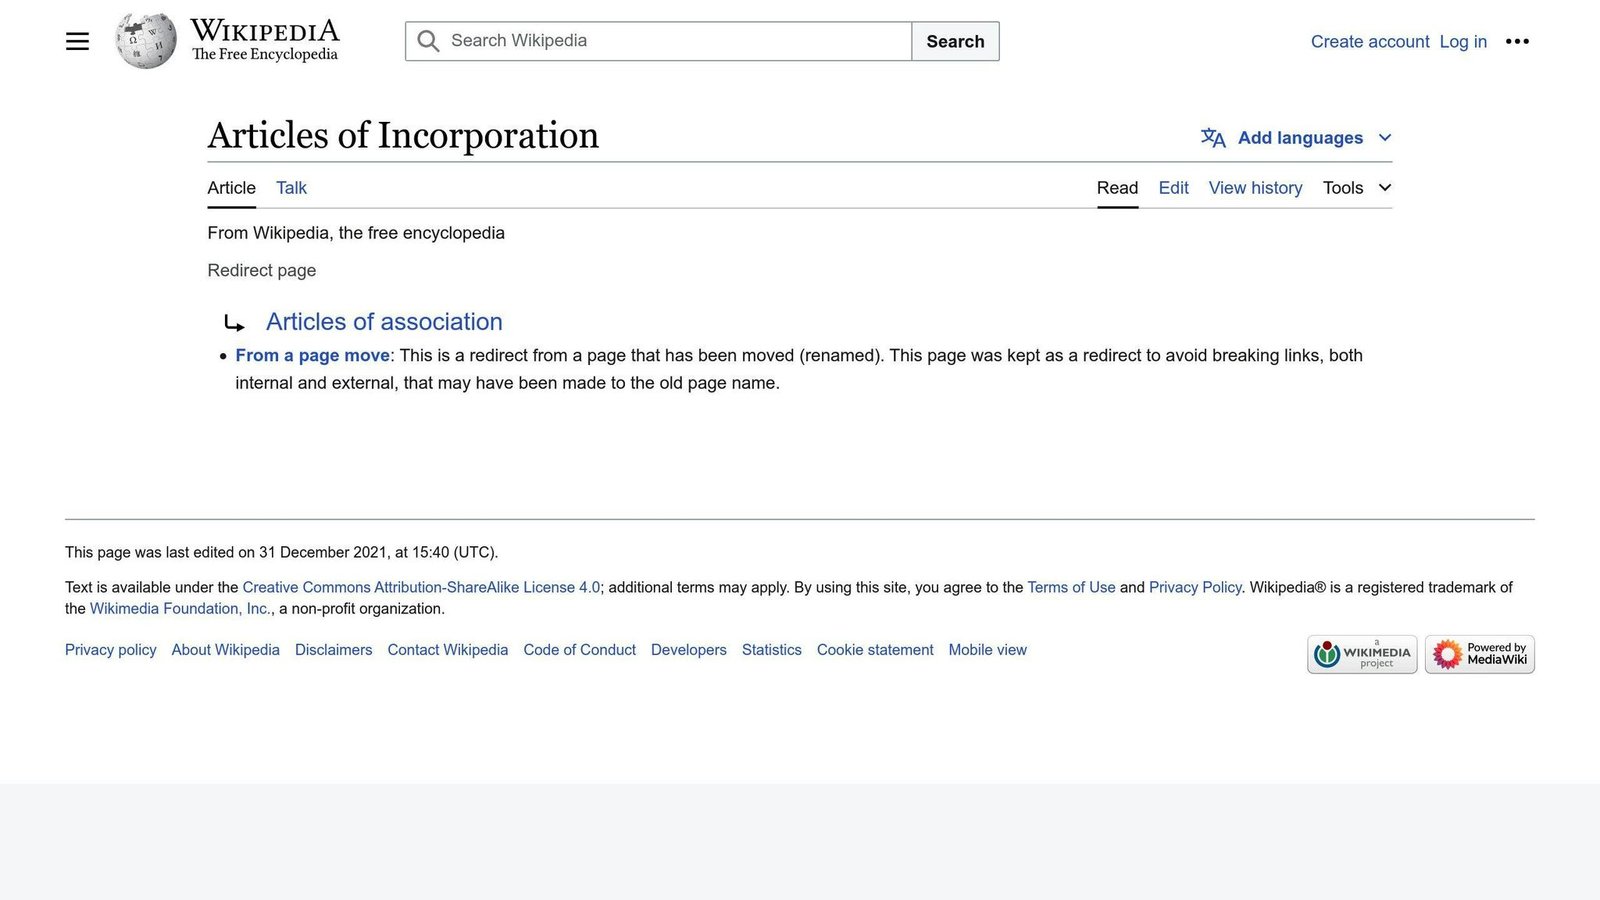The width and height of the screenshot is (1600, 900).
Task: Switch to Mobile view link
Action: [x=987, y=650]
